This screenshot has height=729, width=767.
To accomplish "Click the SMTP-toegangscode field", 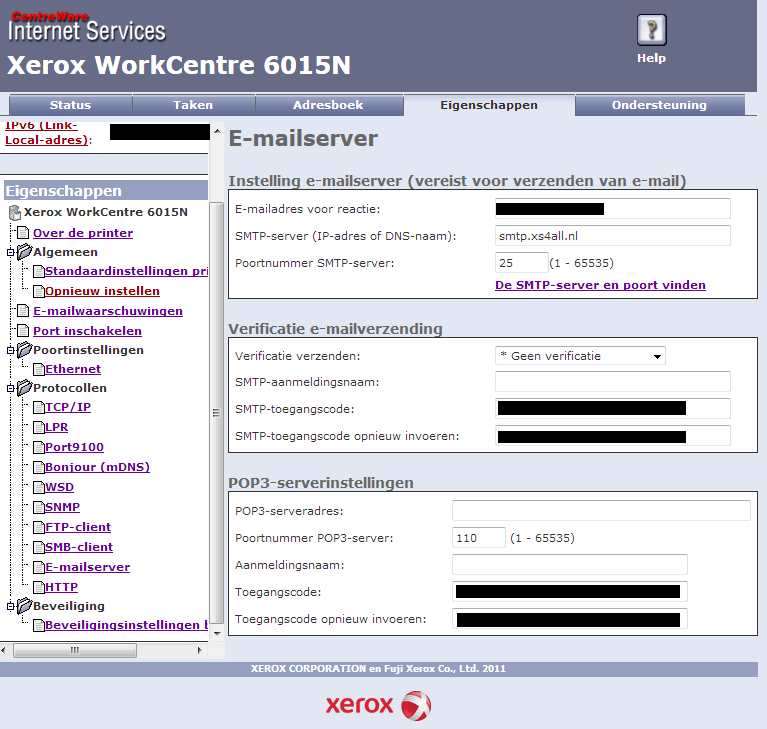I will coord(613,409).
